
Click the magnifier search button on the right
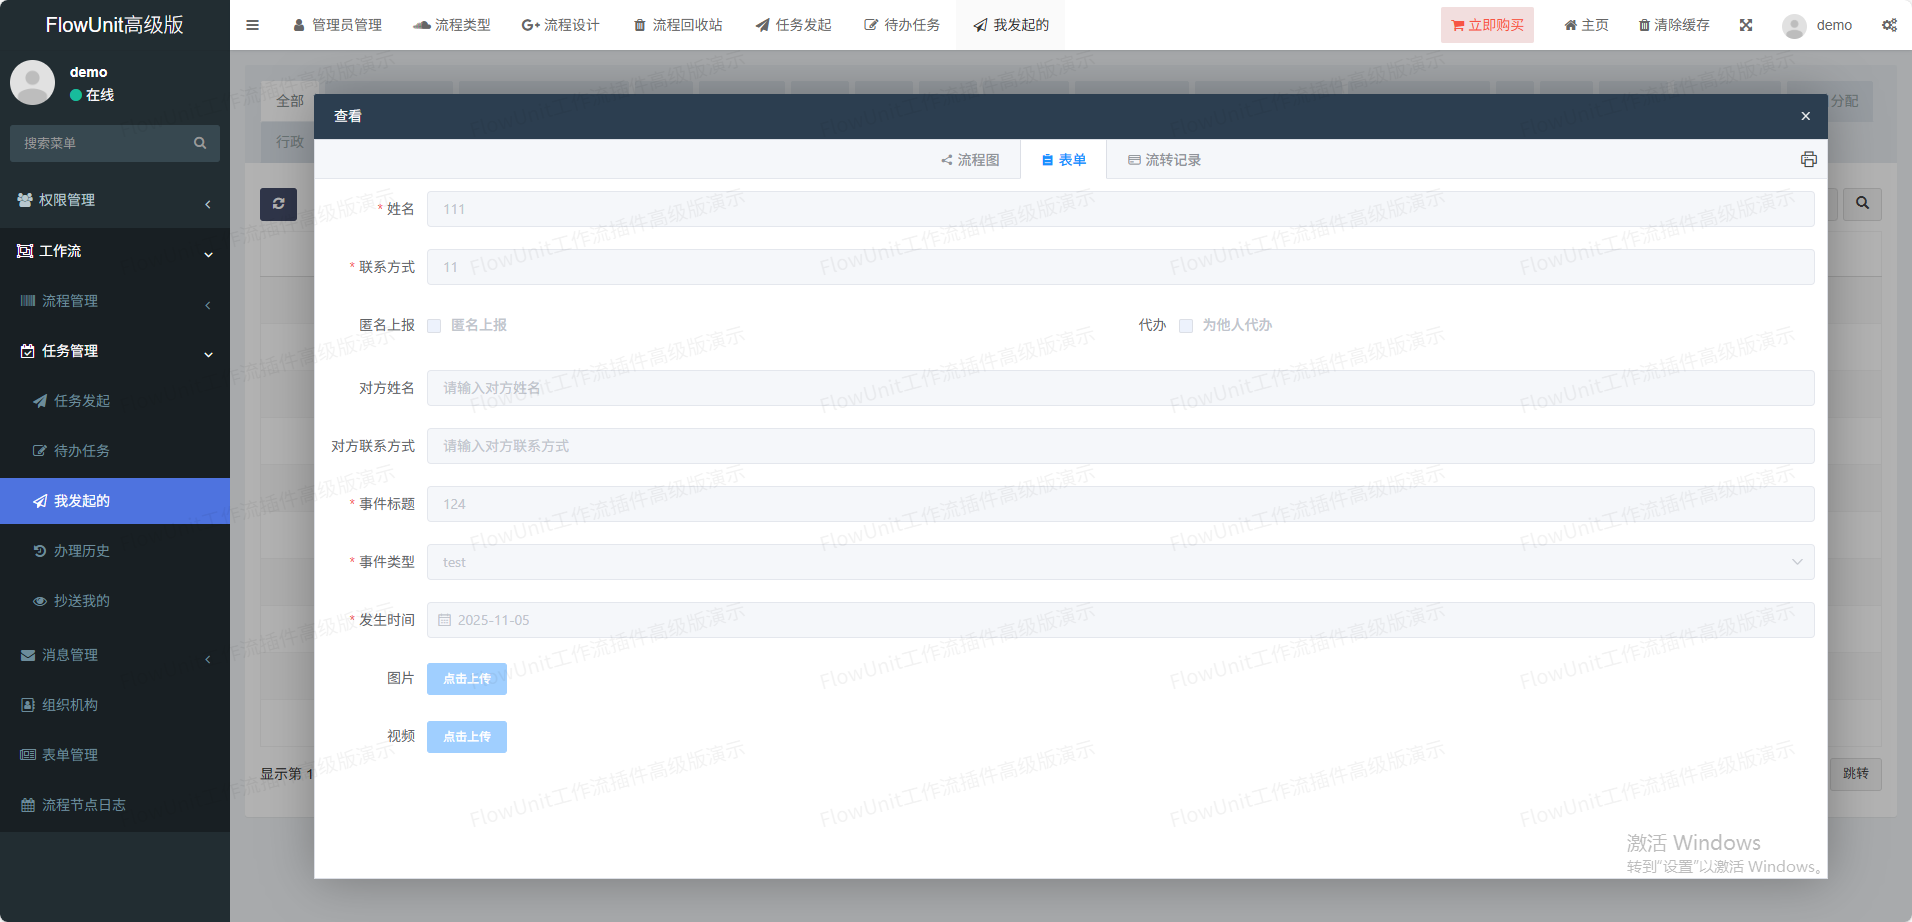coord(1862,204)
